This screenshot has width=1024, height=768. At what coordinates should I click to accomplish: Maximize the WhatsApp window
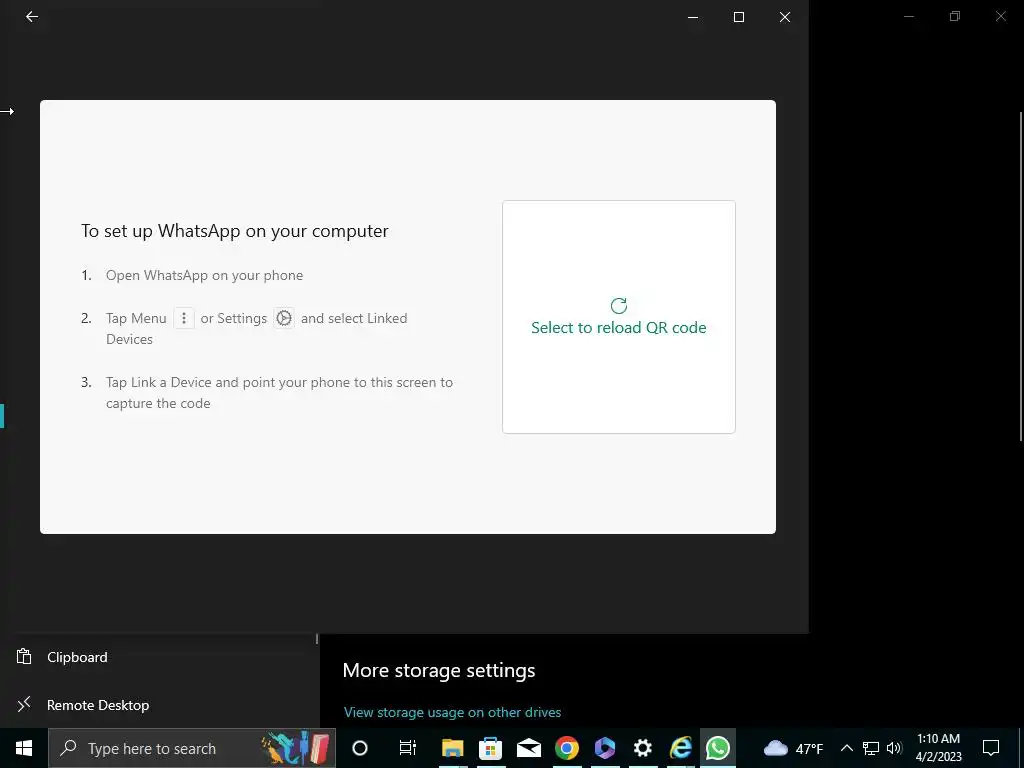739,17
